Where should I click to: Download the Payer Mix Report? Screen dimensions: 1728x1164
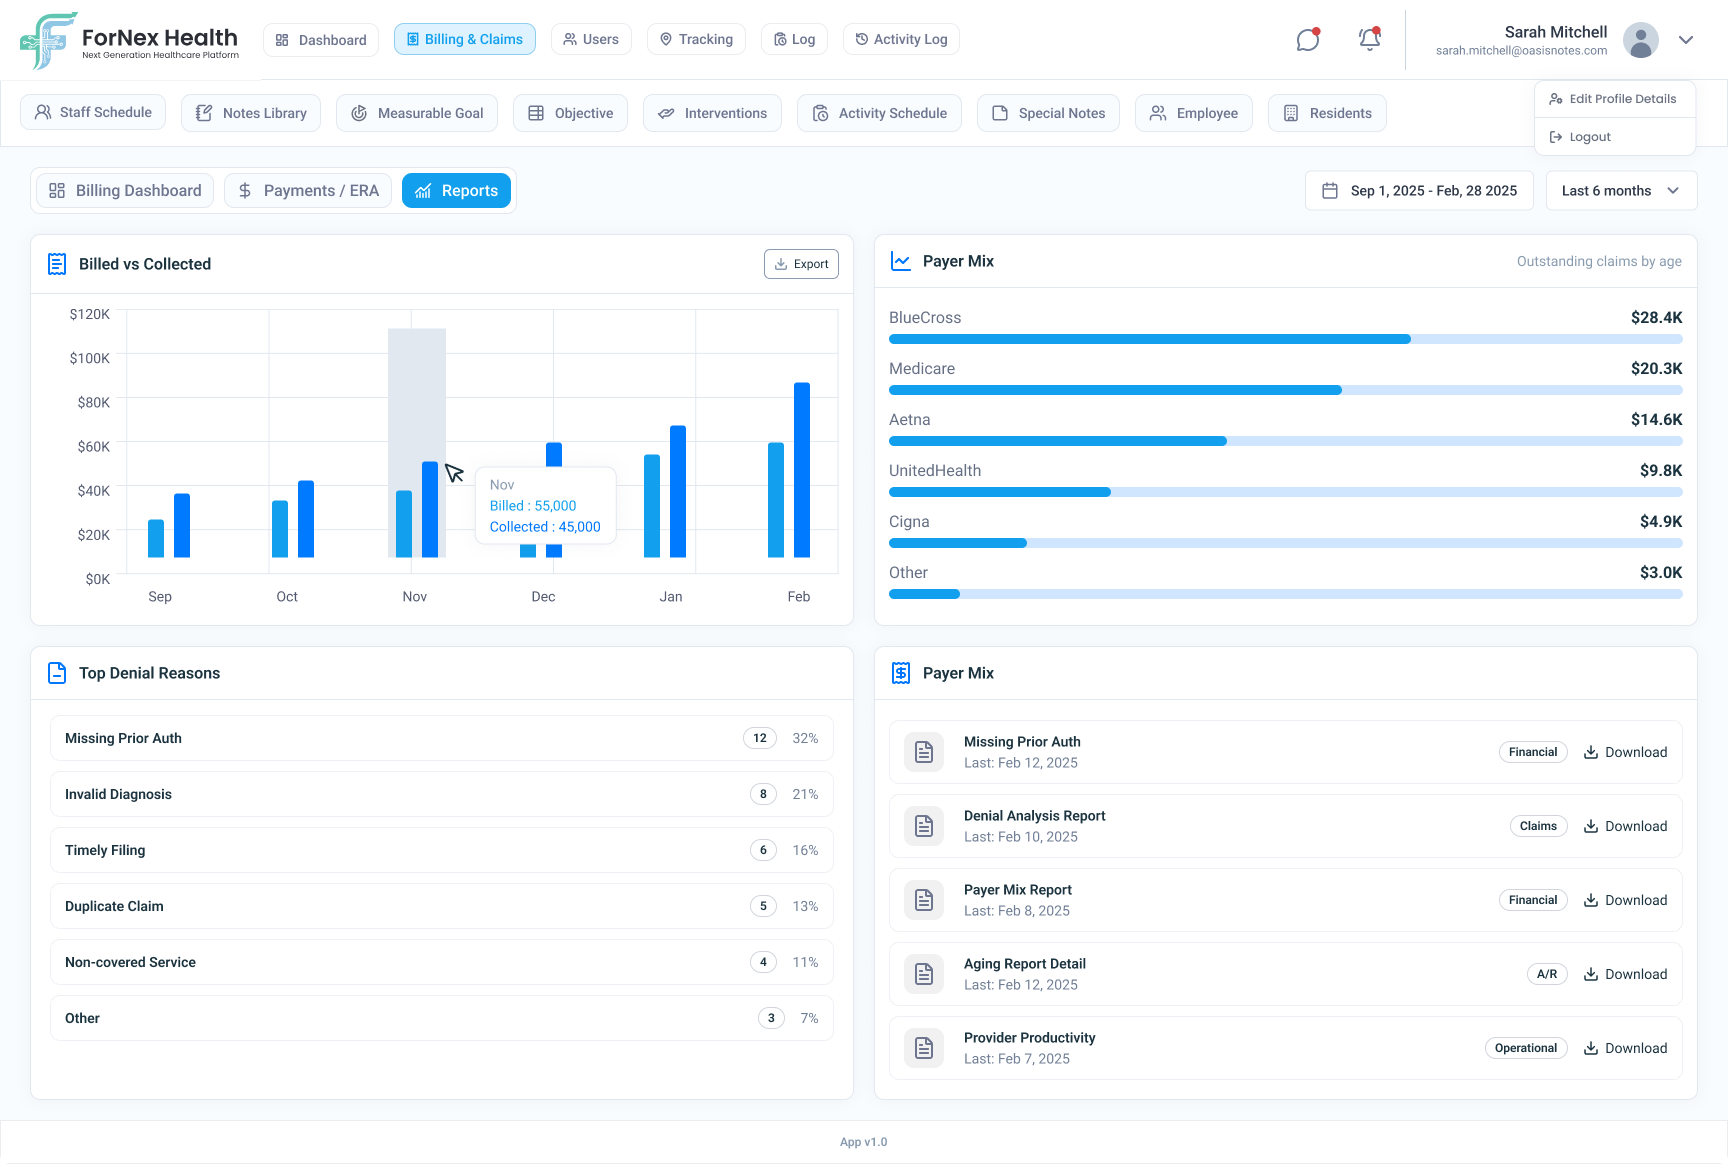pos(1625,900)
